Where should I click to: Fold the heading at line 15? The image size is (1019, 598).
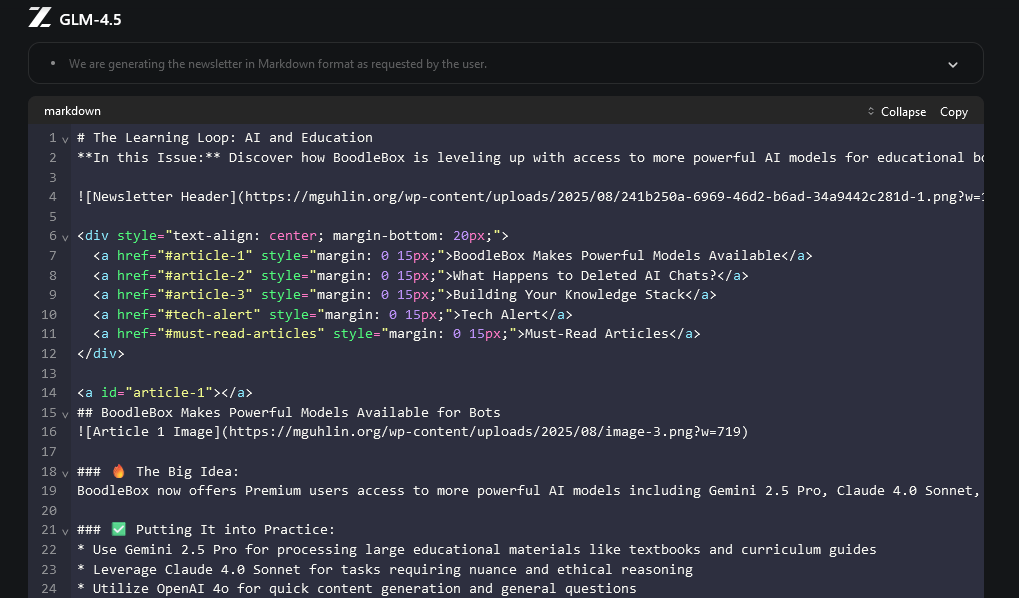65,414
